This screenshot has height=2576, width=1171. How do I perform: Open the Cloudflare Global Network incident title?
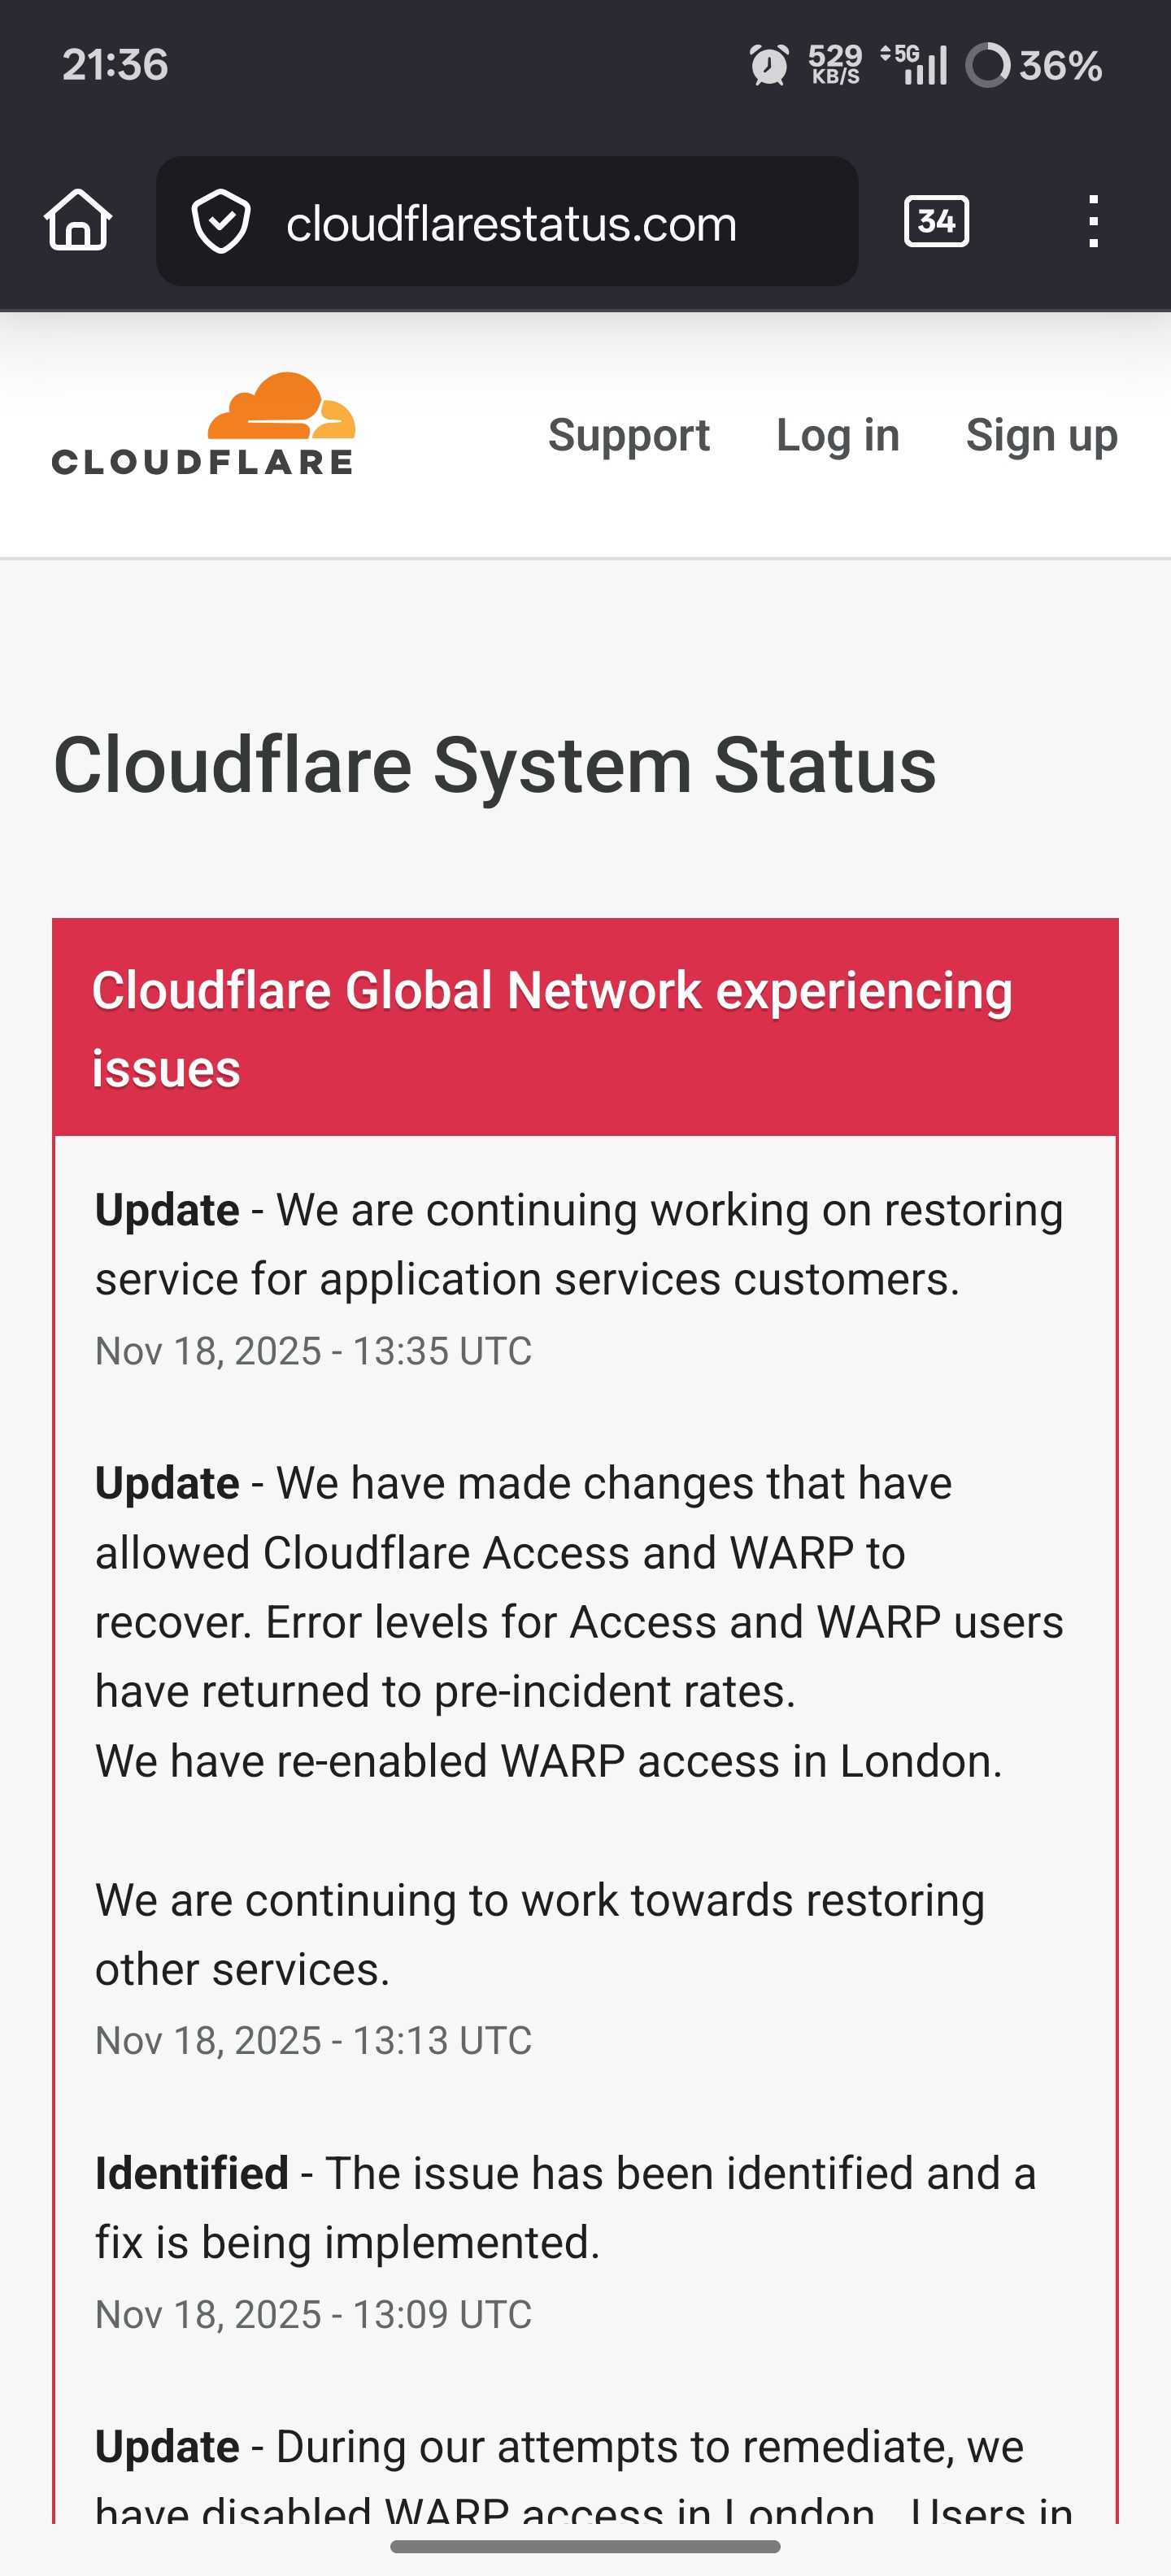[551, 1028]
